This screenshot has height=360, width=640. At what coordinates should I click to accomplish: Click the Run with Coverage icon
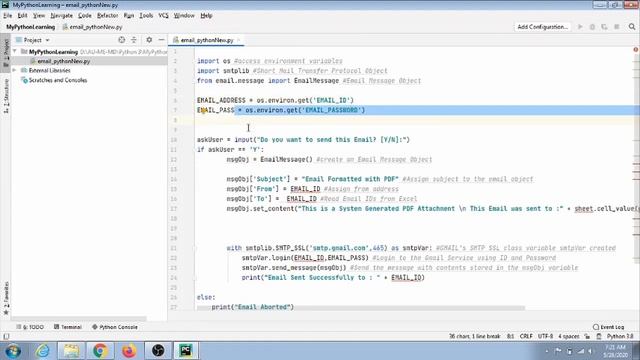pos(604,27)
